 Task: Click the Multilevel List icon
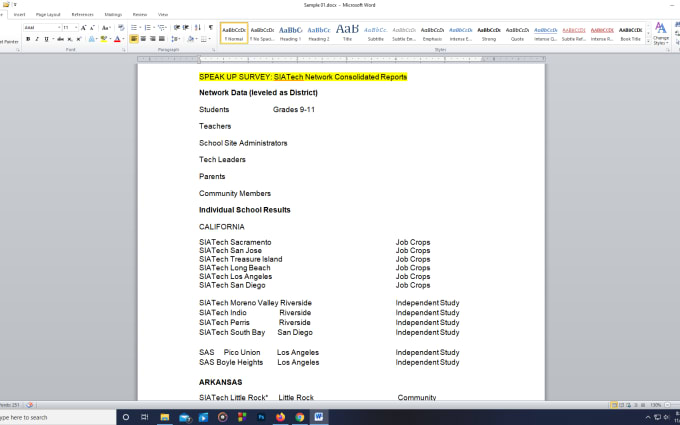[161, 28]
